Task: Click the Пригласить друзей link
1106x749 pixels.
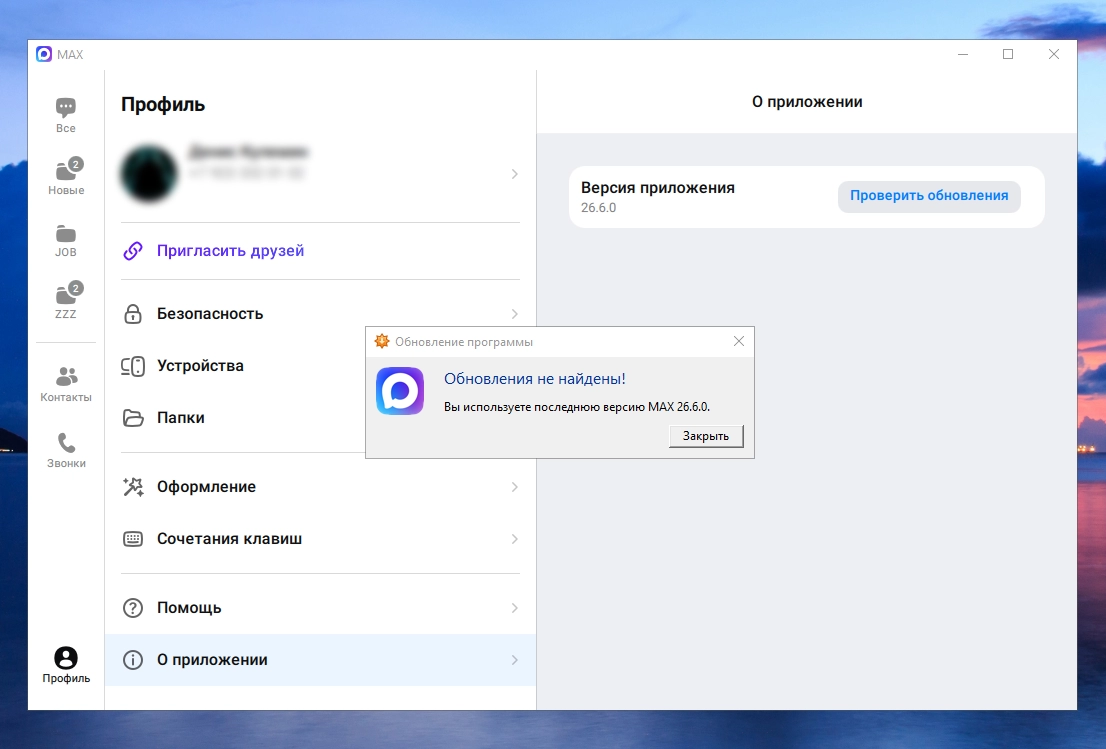Action: pos(230,251)
